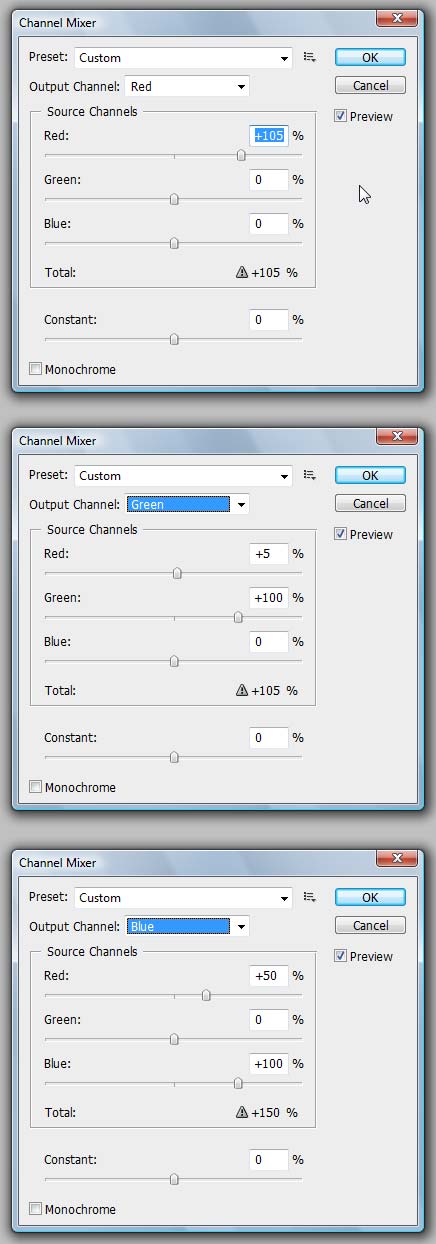Click Blue value field showing +100
This screenshot has height=1244, width=436.
coord(268,1064)
